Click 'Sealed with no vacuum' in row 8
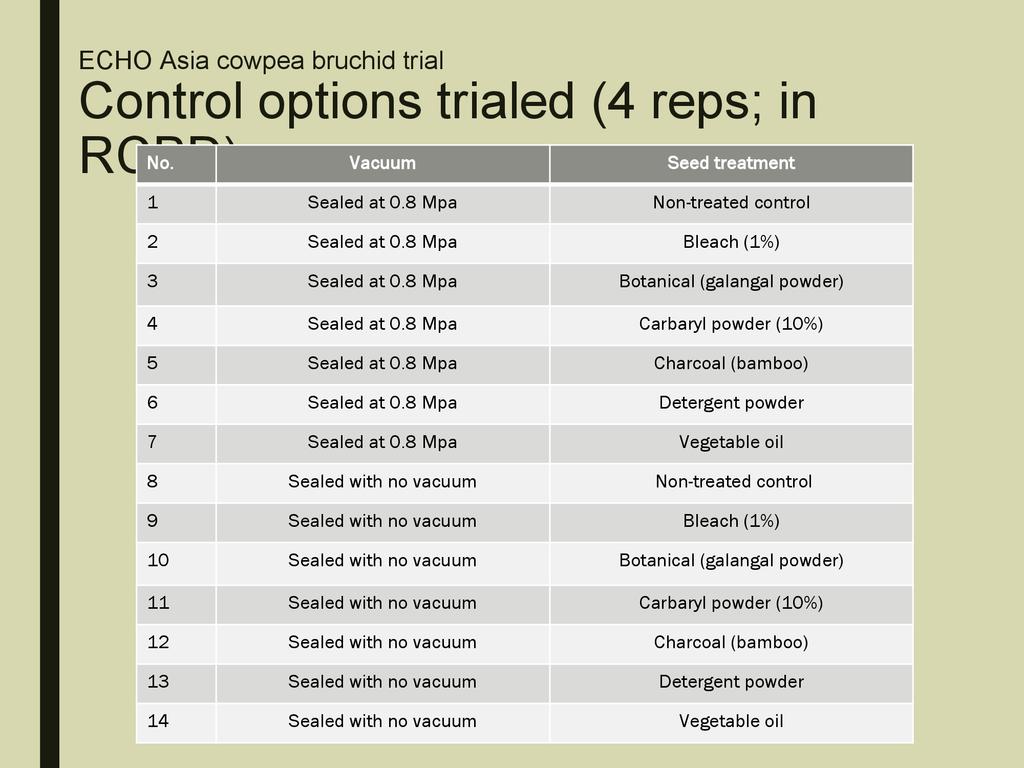Screen dimensions: 1024x768 coord(382,482)
